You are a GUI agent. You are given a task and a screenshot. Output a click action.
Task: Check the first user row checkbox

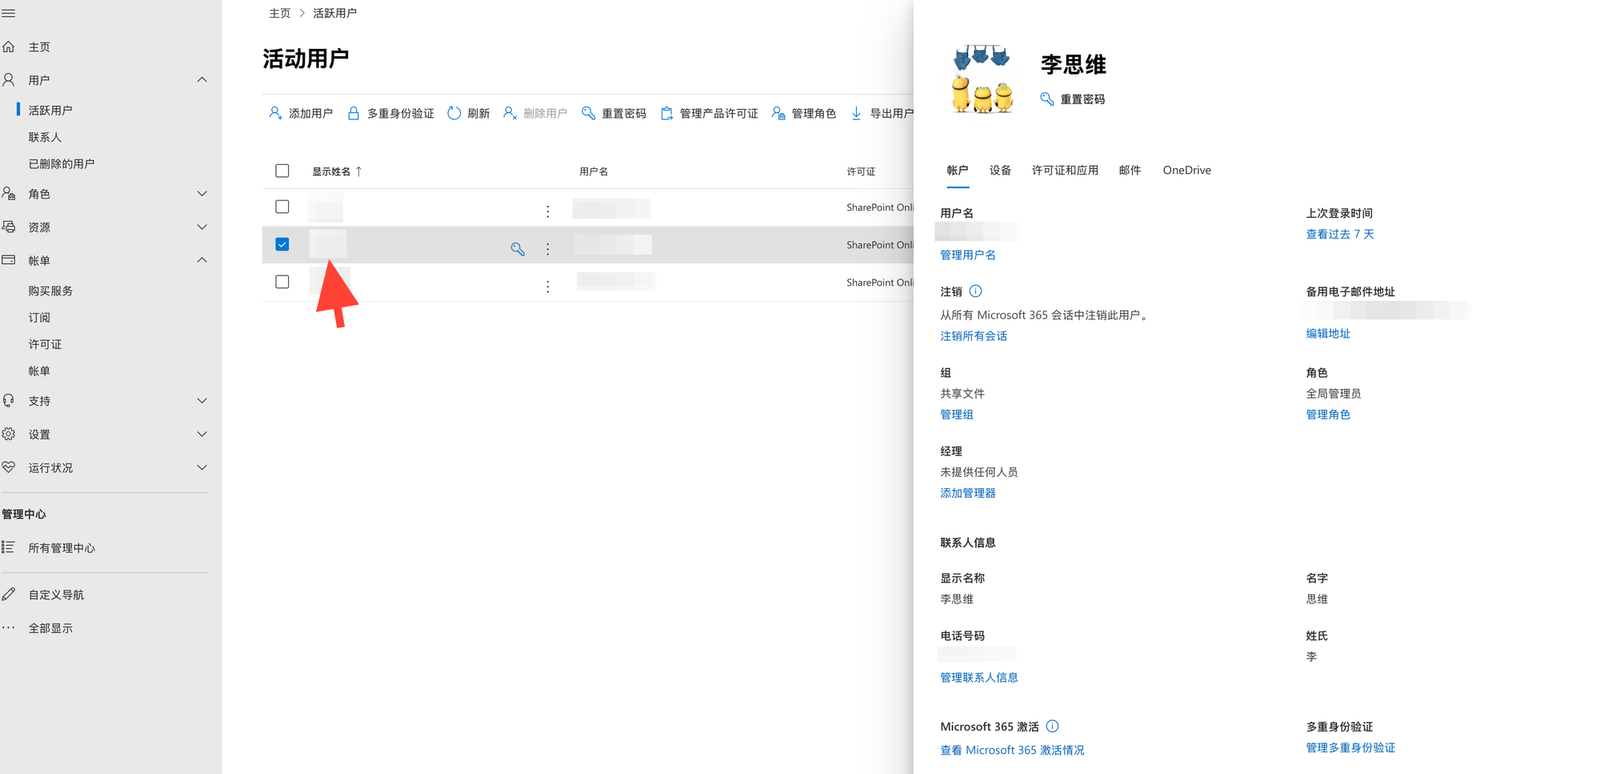coord(282,207)
